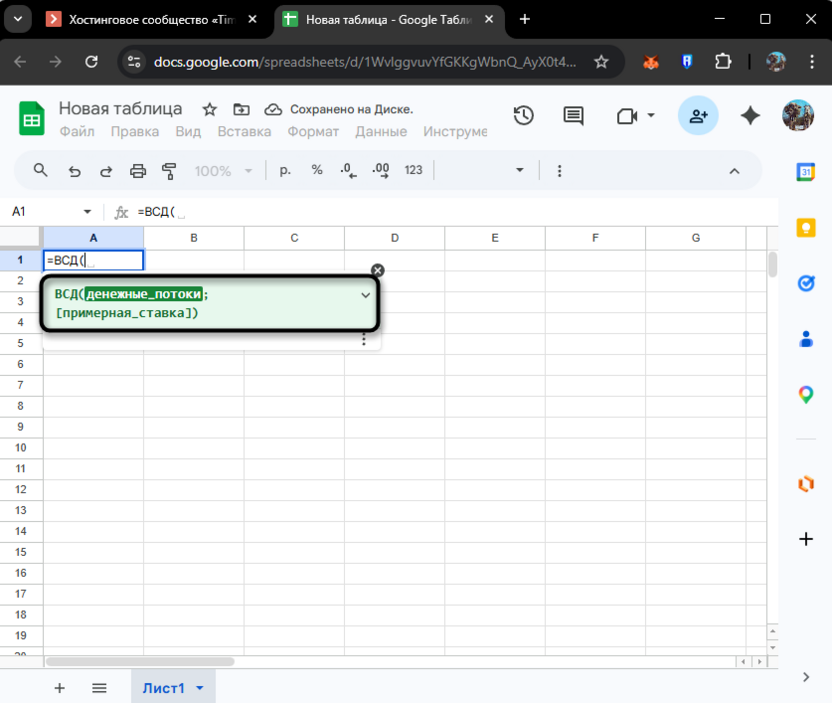This screenshot has width=832, height=703.
Task: Open the Правка menu
Action: 135,131
